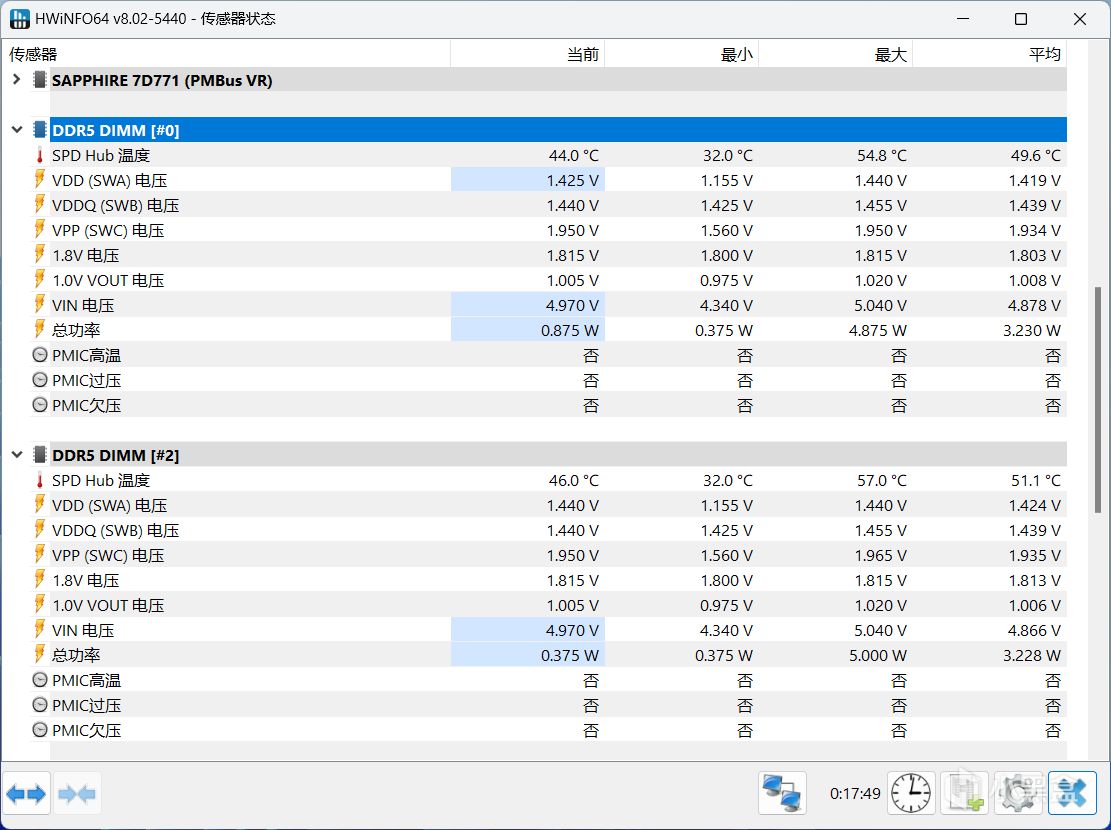Click the clock reset timer icon
This screenshot has height=830, width=1111.
pos(910,792)
